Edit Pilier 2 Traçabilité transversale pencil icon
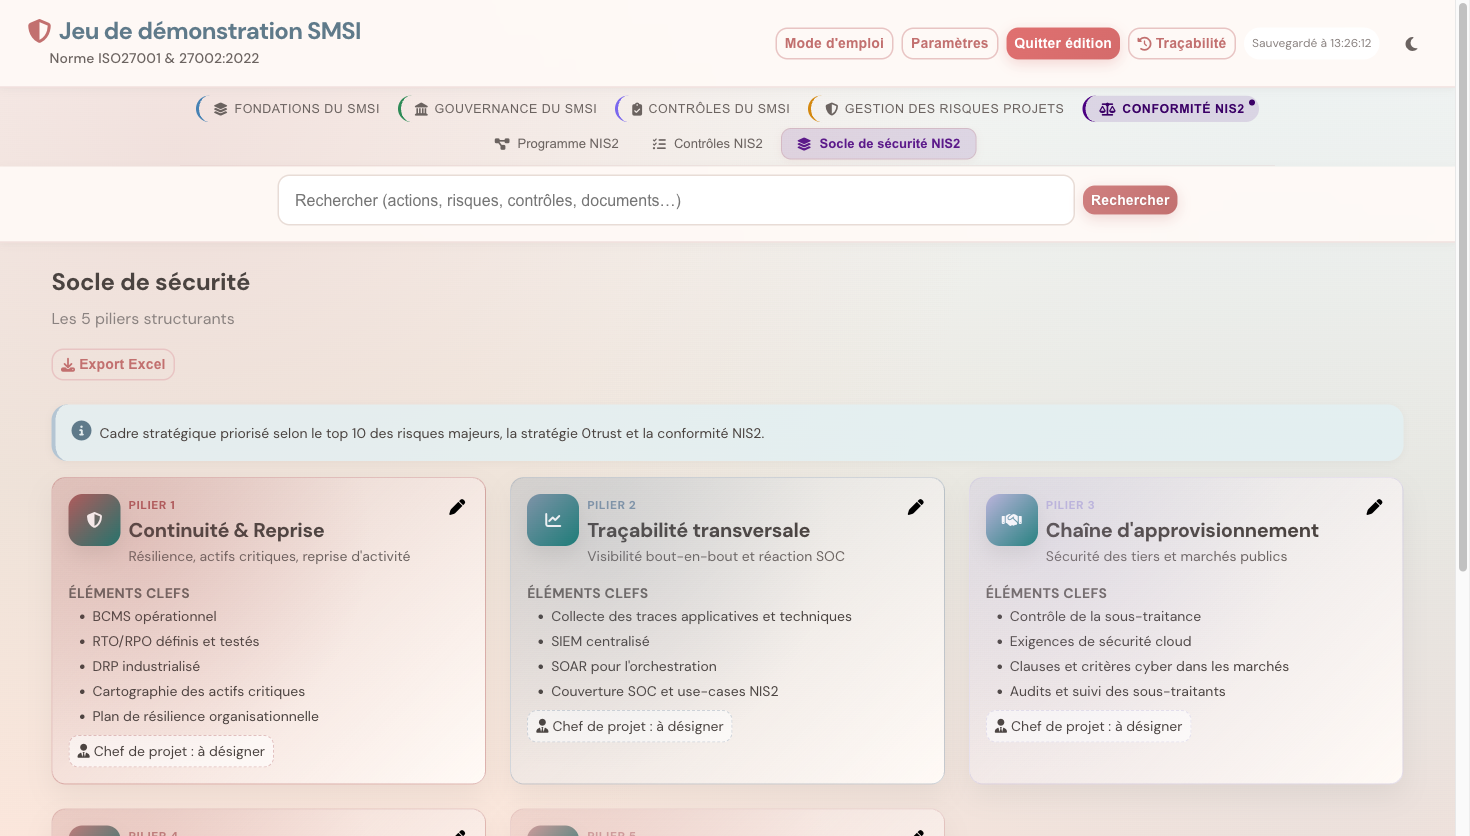 (916, 507)
